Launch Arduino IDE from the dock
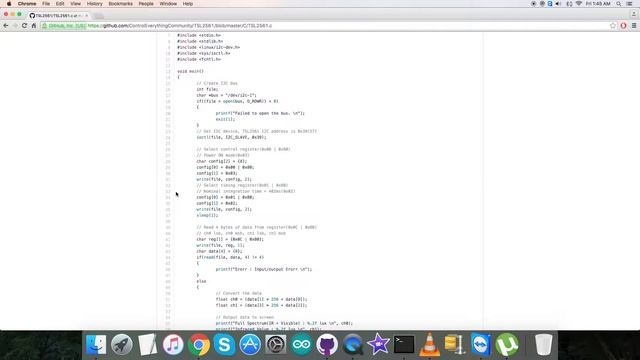 (x=301, y=344)
